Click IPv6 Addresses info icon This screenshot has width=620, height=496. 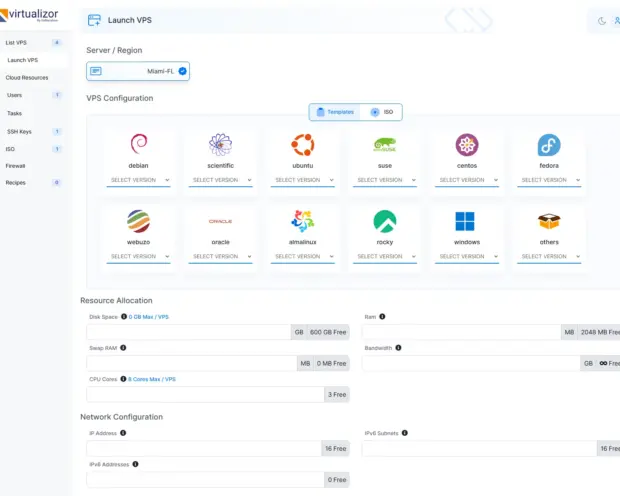coord(135,464)
